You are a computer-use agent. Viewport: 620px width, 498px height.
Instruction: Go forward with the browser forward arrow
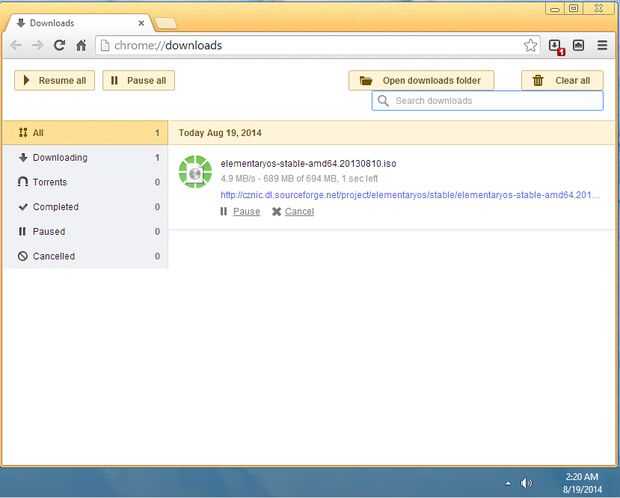pos(38,45)
